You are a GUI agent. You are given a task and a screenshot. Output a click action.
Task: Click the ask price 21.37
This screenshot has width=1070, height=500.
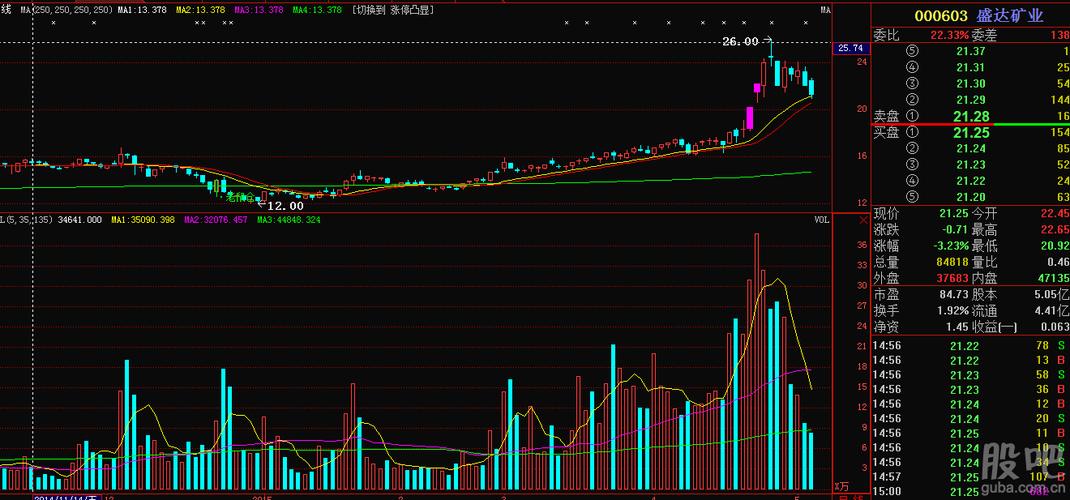(x=971, y=51)
